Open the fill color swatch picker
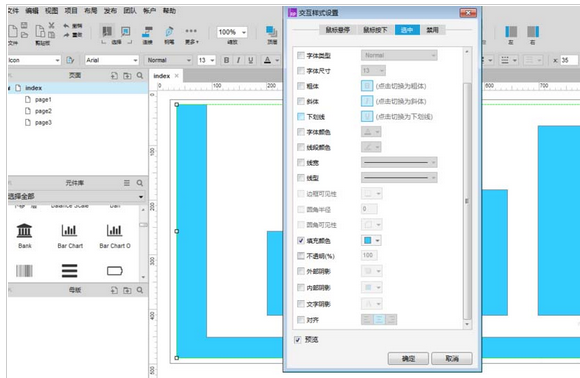This screenshot has width=580, height=378. pos(371,241)
